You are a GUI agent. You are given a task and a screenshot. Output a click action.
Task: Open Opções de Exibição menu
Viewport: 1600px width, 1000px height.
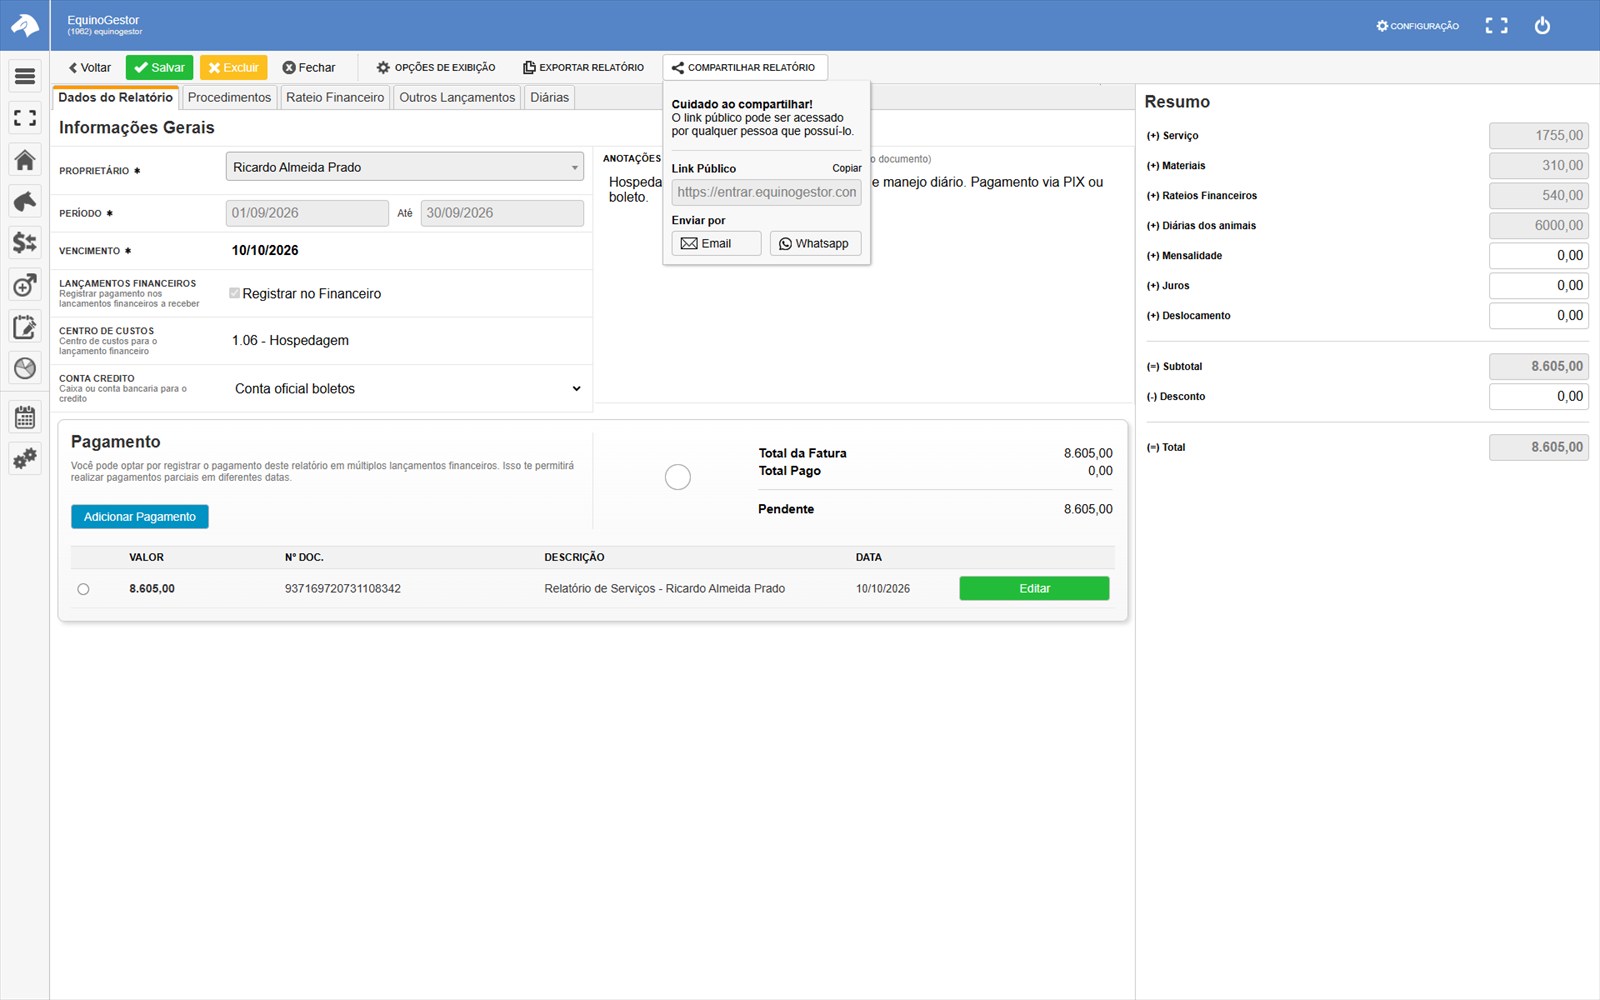(x=436, y=68)
